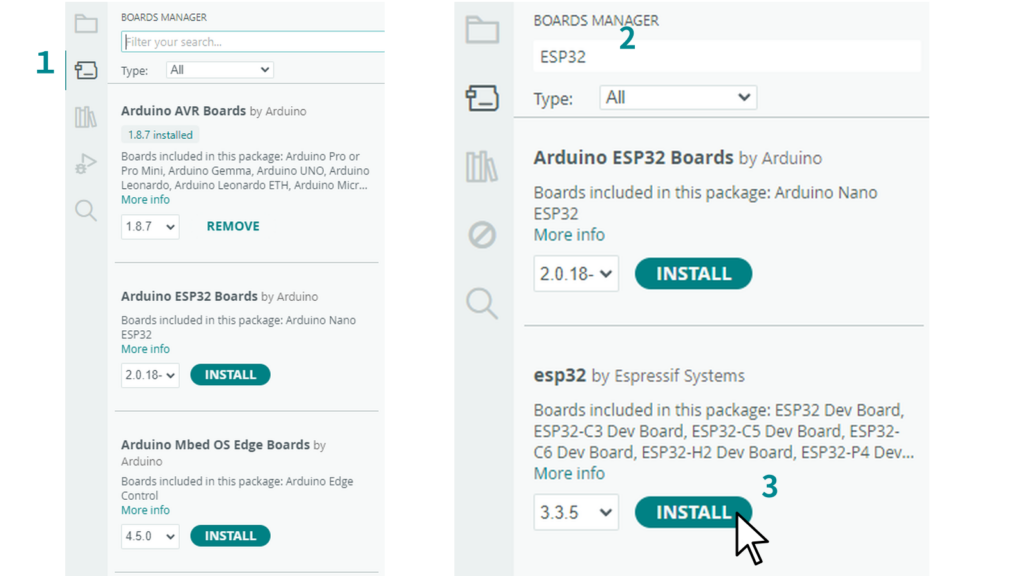This screenshot has height=576, width=1024.
Task: Open the Sketchbook folder panel in the left sidebar
Action: 85,25
